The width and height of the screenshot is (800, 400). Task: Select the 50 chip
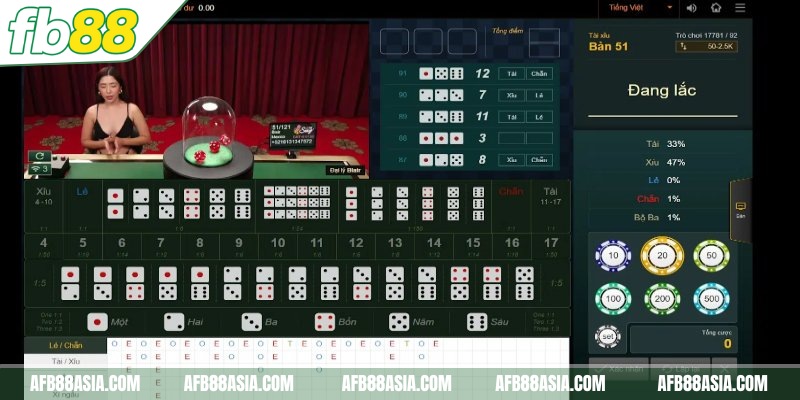711,256
